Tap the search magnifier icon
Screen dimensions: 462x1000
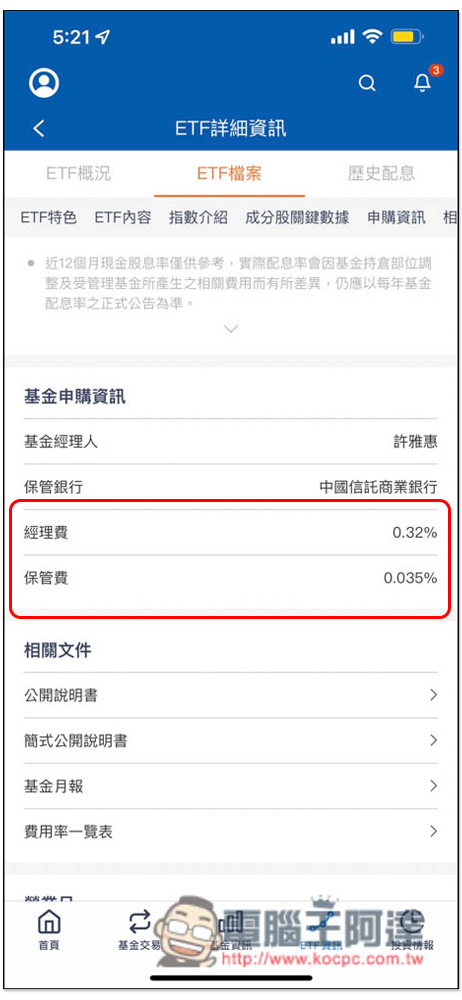coord(367,83)
